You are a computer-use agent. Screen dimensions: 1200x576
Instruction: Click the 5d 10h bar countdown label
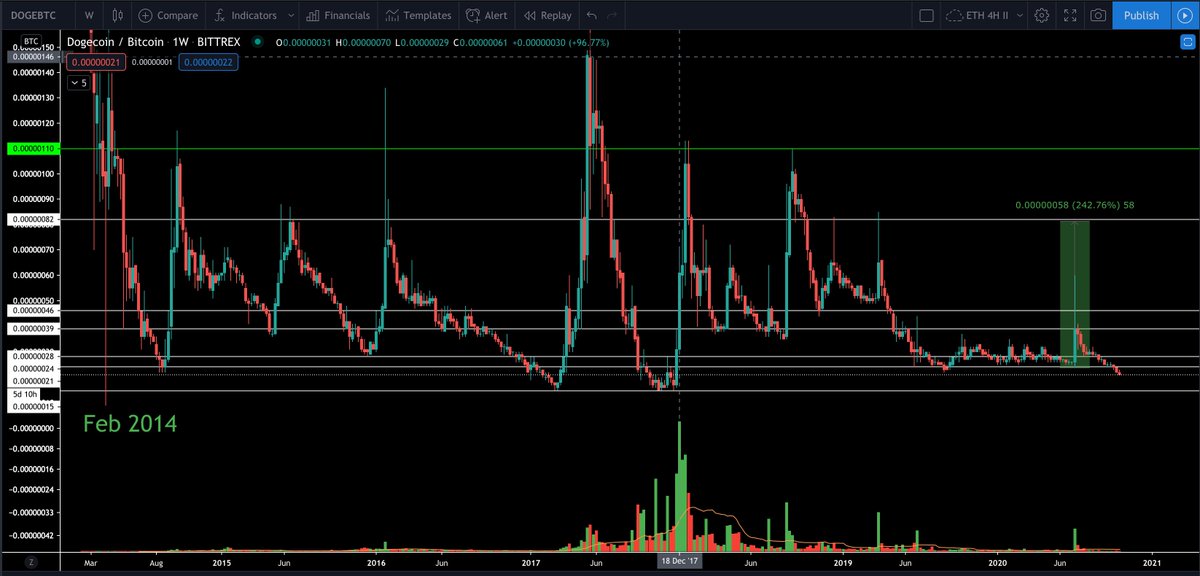26,395
